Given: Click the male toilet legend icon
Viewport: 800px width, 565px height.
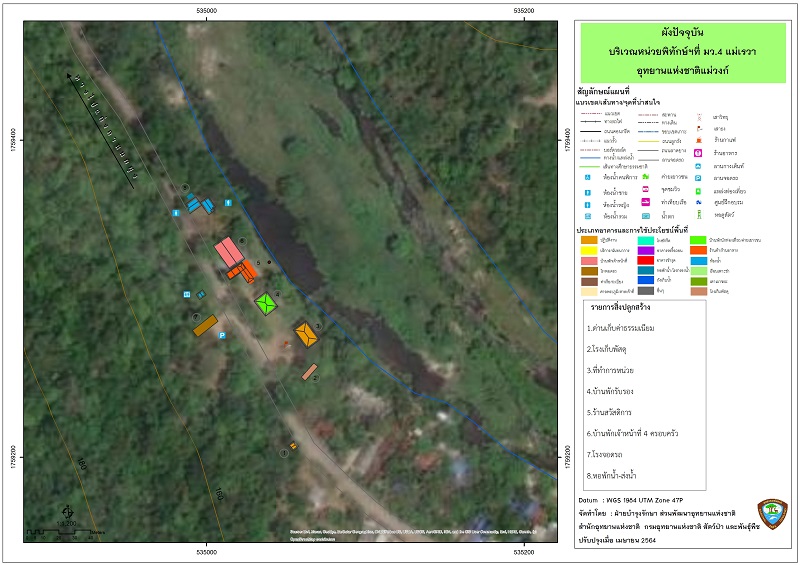Looking at the screenshot, I should (588, 192).
